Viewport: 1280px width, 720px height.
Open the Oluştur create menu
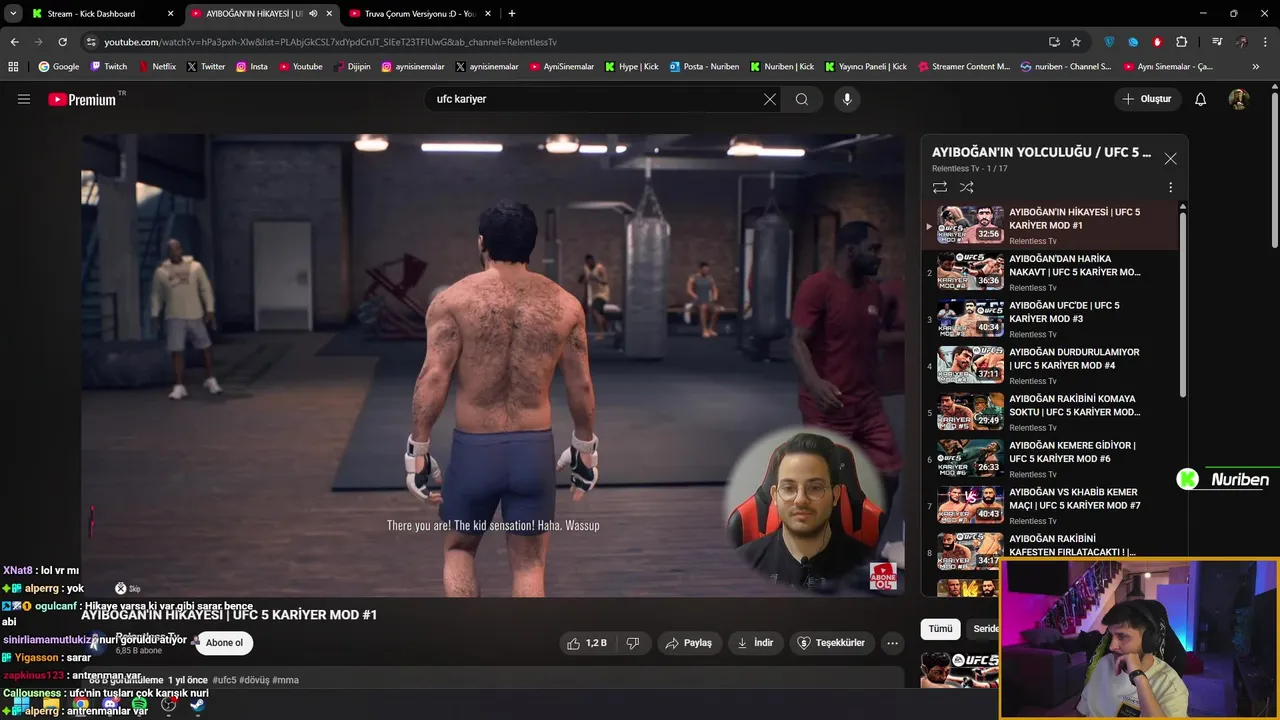pyautogui.click(x=1148, y=99)
